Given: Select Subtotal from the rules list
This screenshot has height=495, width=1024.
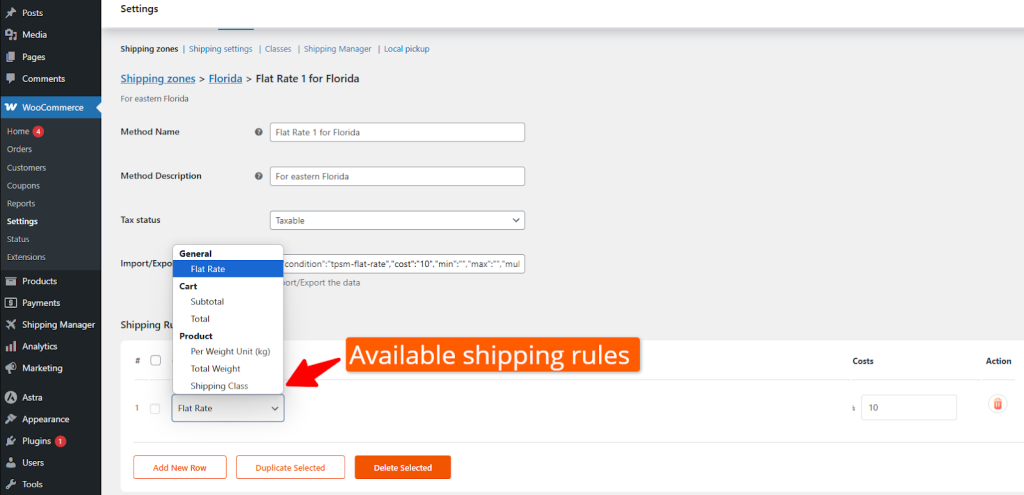Looking at the screenshot, I should [207, 301].
